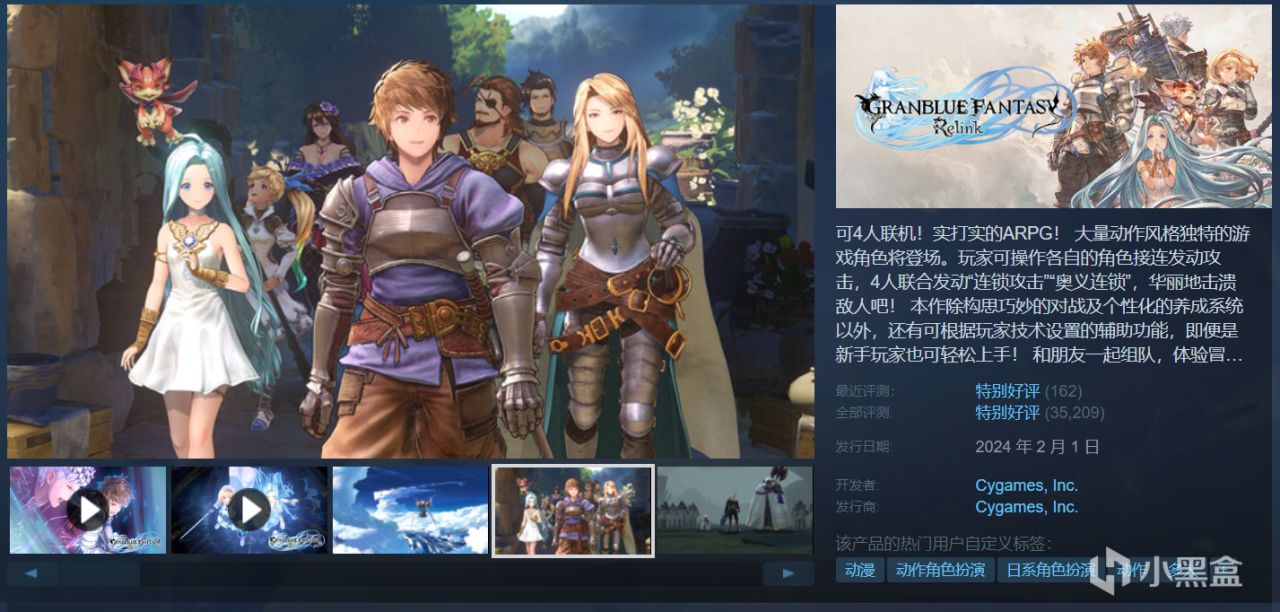Screen dimensions: 1280x612
Task: Play the second trailer video thumbnail
Action: pyautogui.click(x=249, y=510)
